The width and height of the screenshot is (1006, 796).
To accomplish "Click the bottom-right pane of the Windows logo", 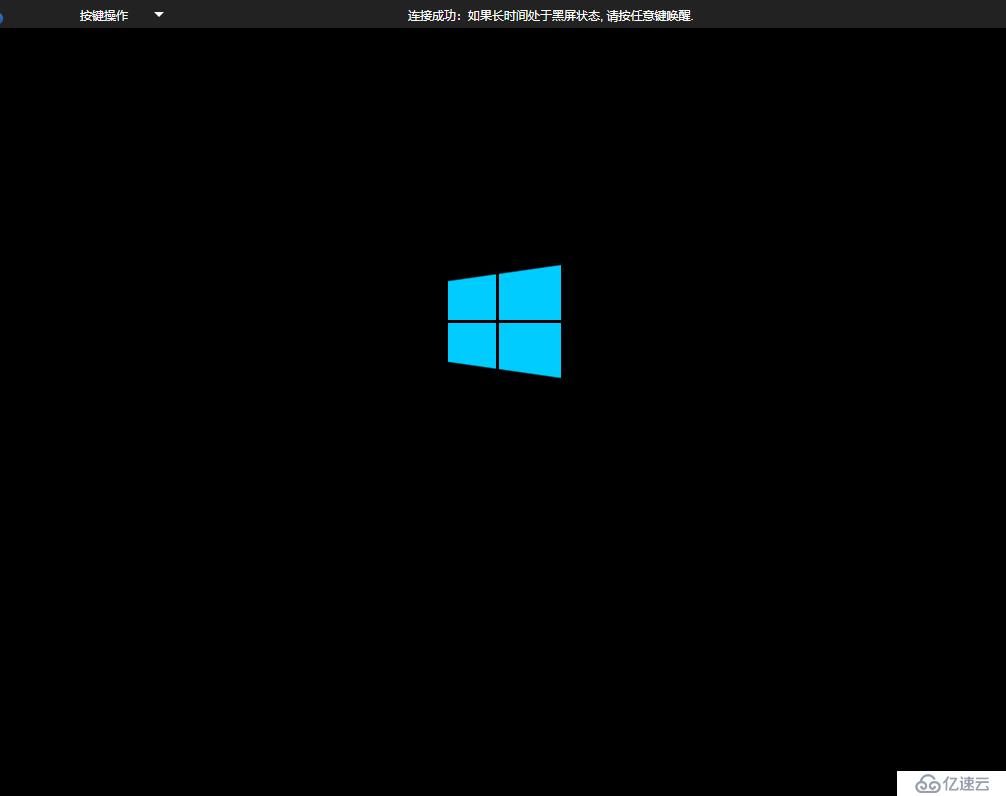I will coord(530,349).
